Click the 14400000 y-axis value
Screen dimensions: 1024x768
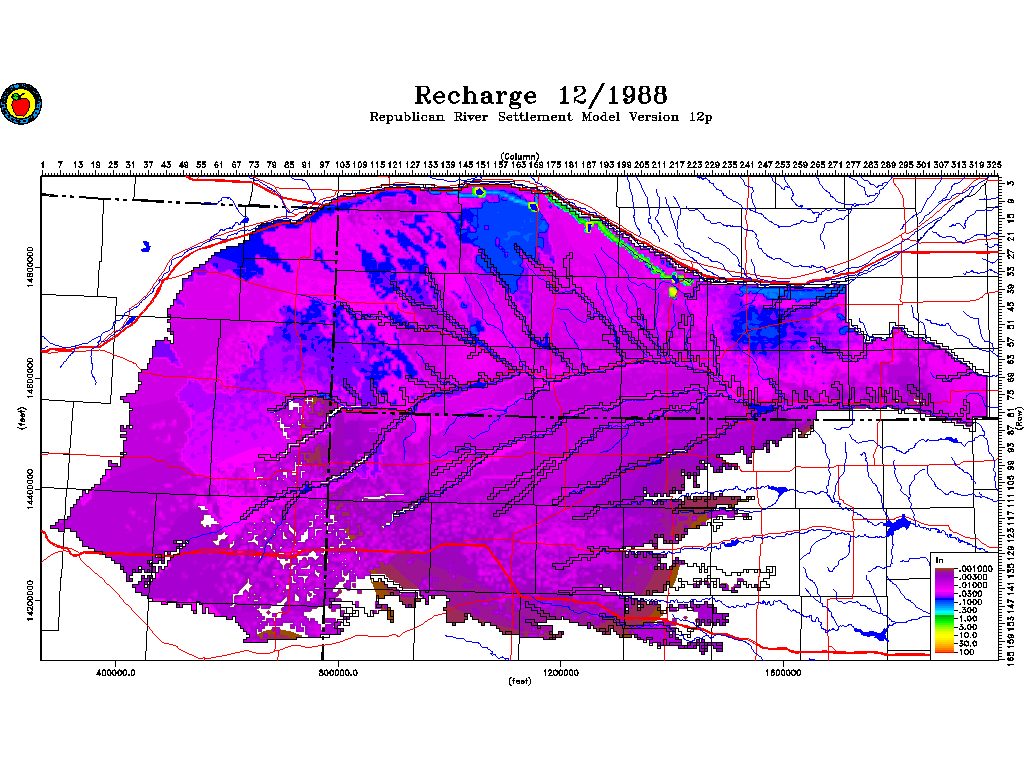point(30,490)
